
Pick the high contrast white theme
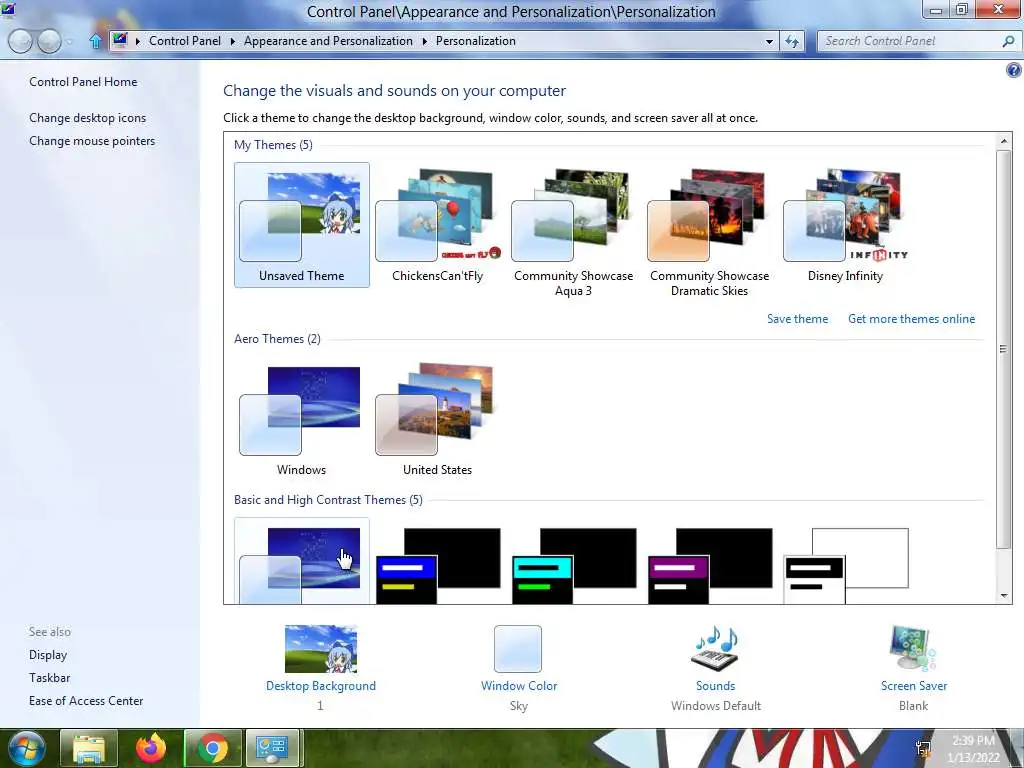pyautogui.click(x=846, y=566)
